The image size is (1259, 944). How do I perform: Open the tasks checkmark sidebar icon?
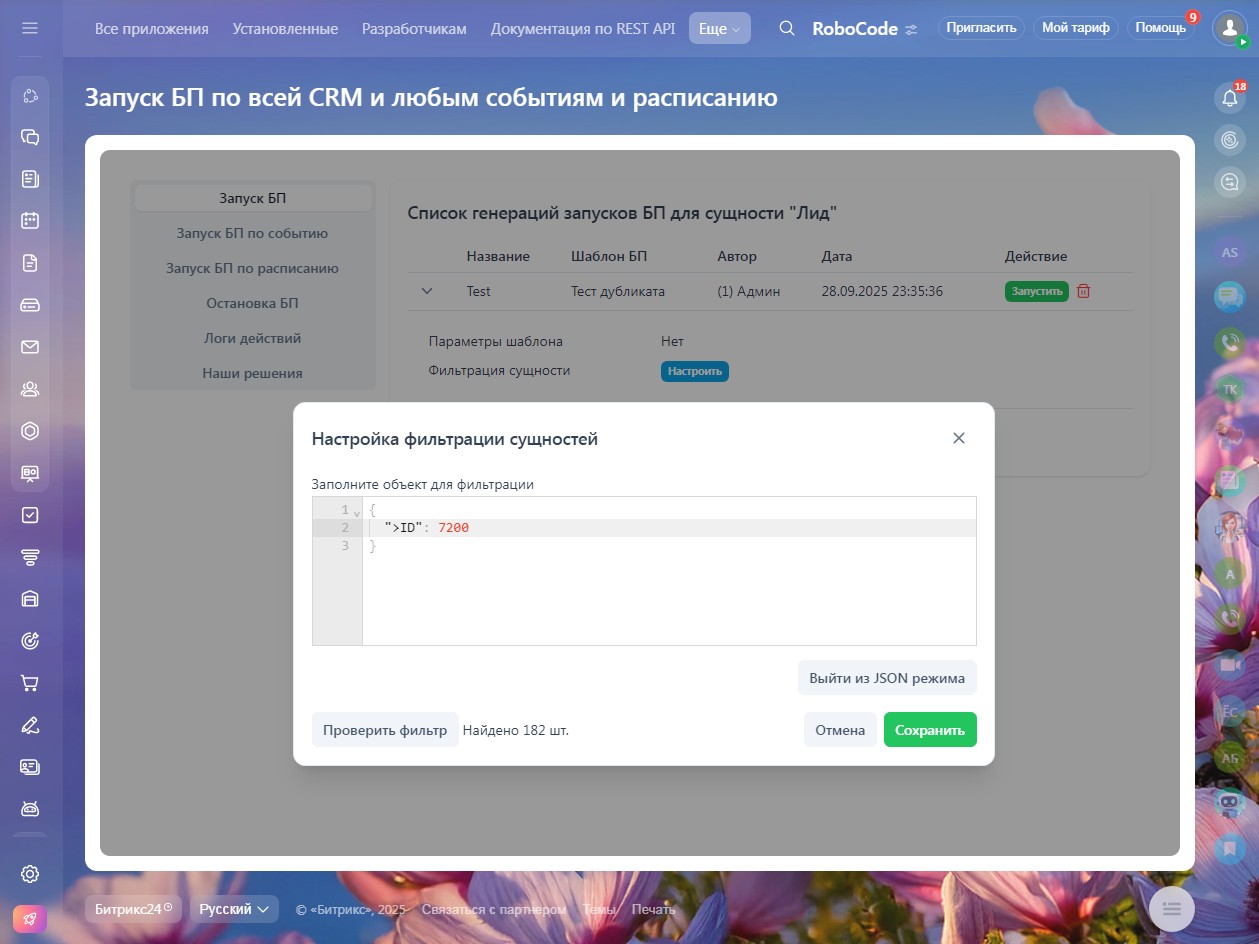click(30, 515)
